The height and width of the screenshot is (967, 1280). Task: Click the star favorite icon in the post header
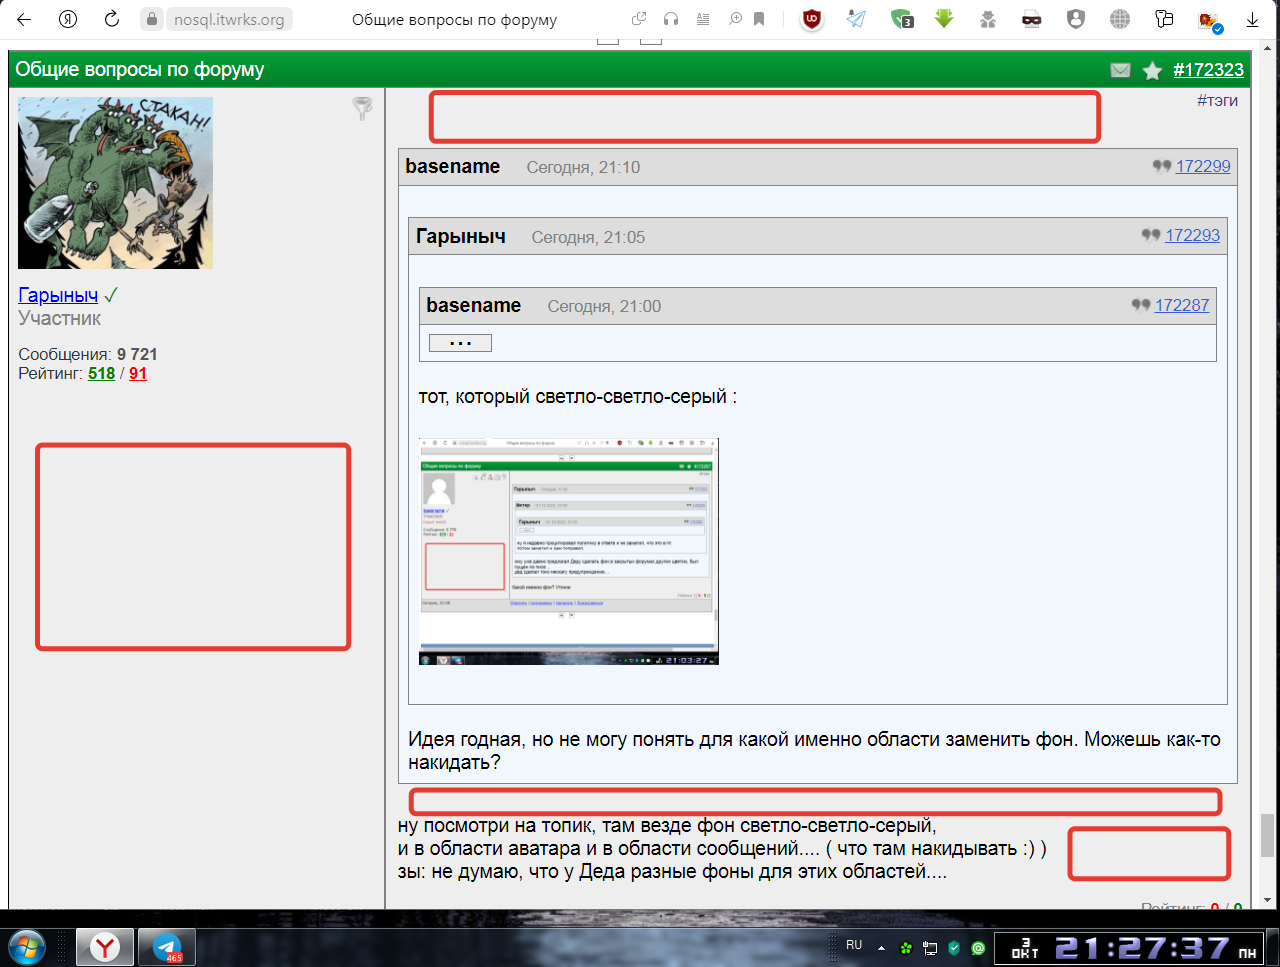pos(1152,70)
